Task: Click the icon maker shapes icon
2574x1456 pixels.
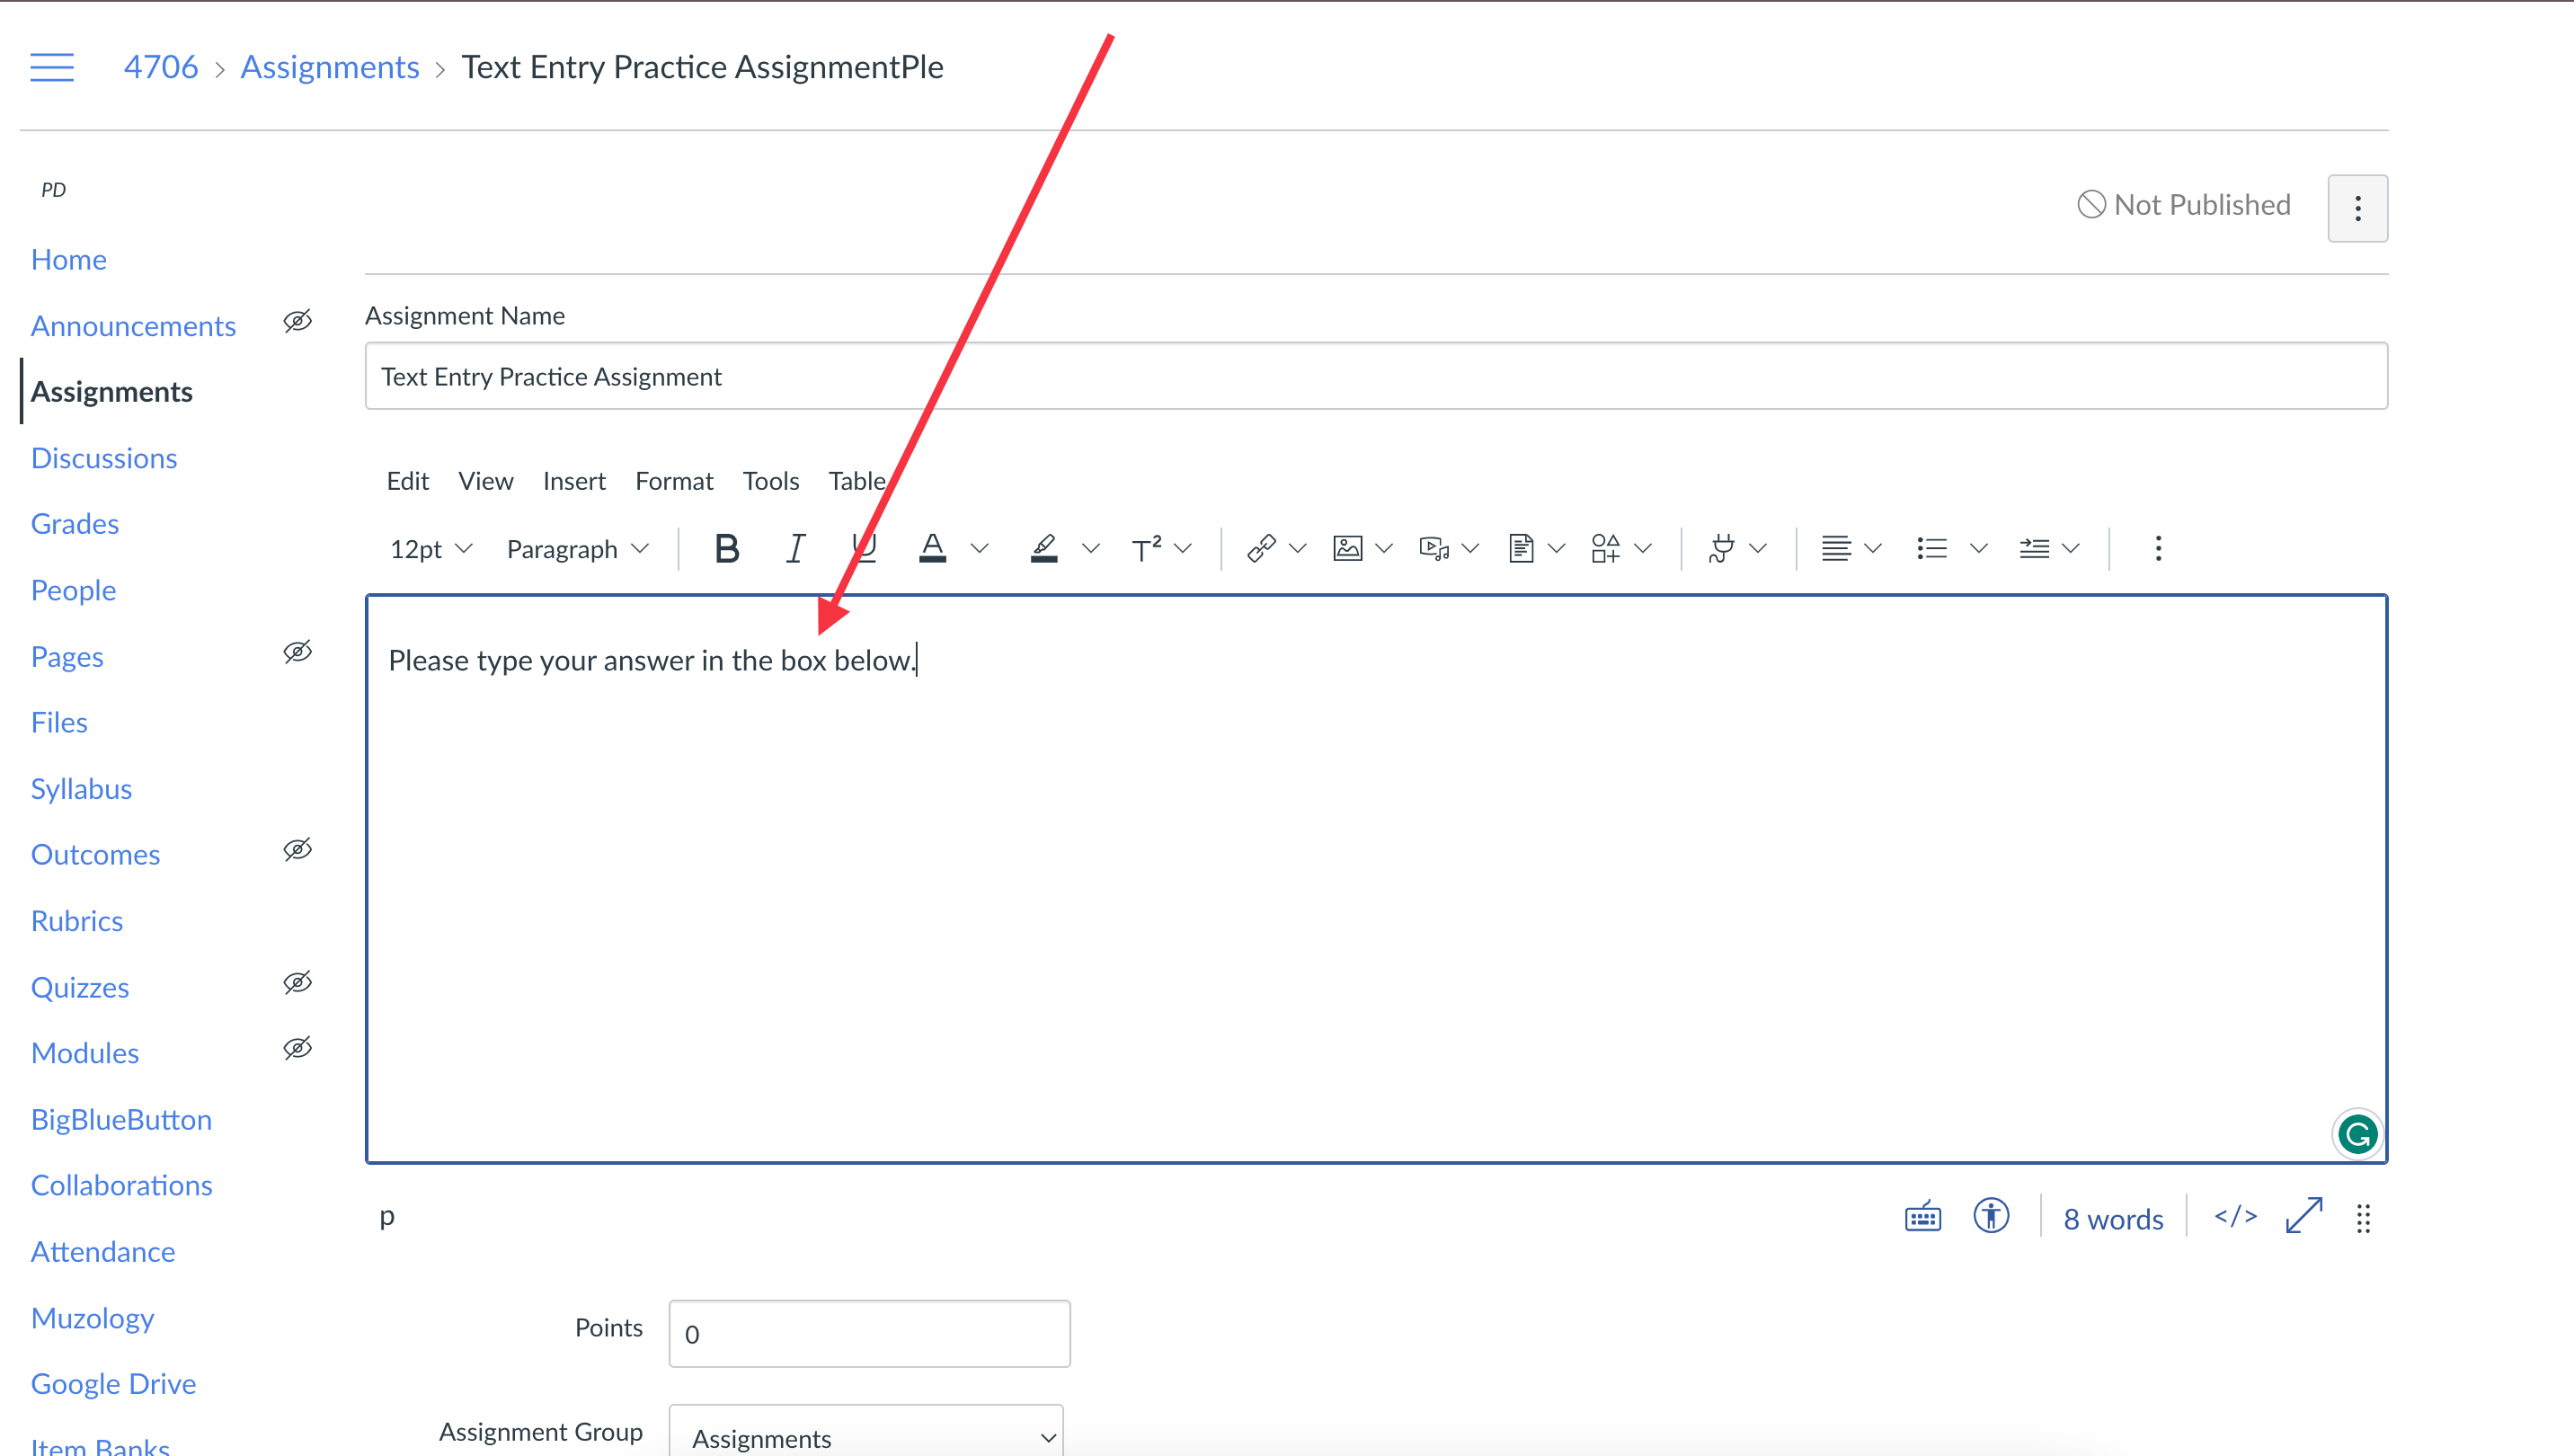Action: [x=1606, y=548]
